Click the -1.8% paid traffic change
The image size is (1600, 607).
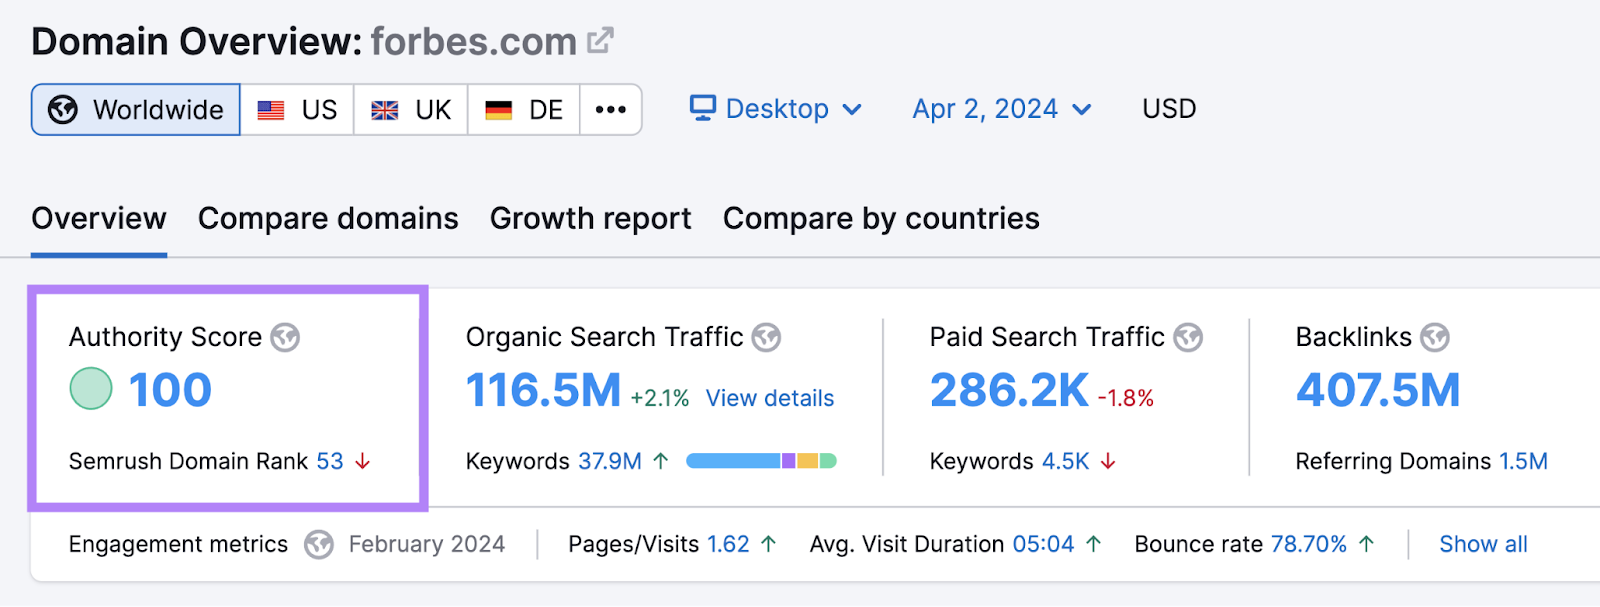[x=1126, y=398]
